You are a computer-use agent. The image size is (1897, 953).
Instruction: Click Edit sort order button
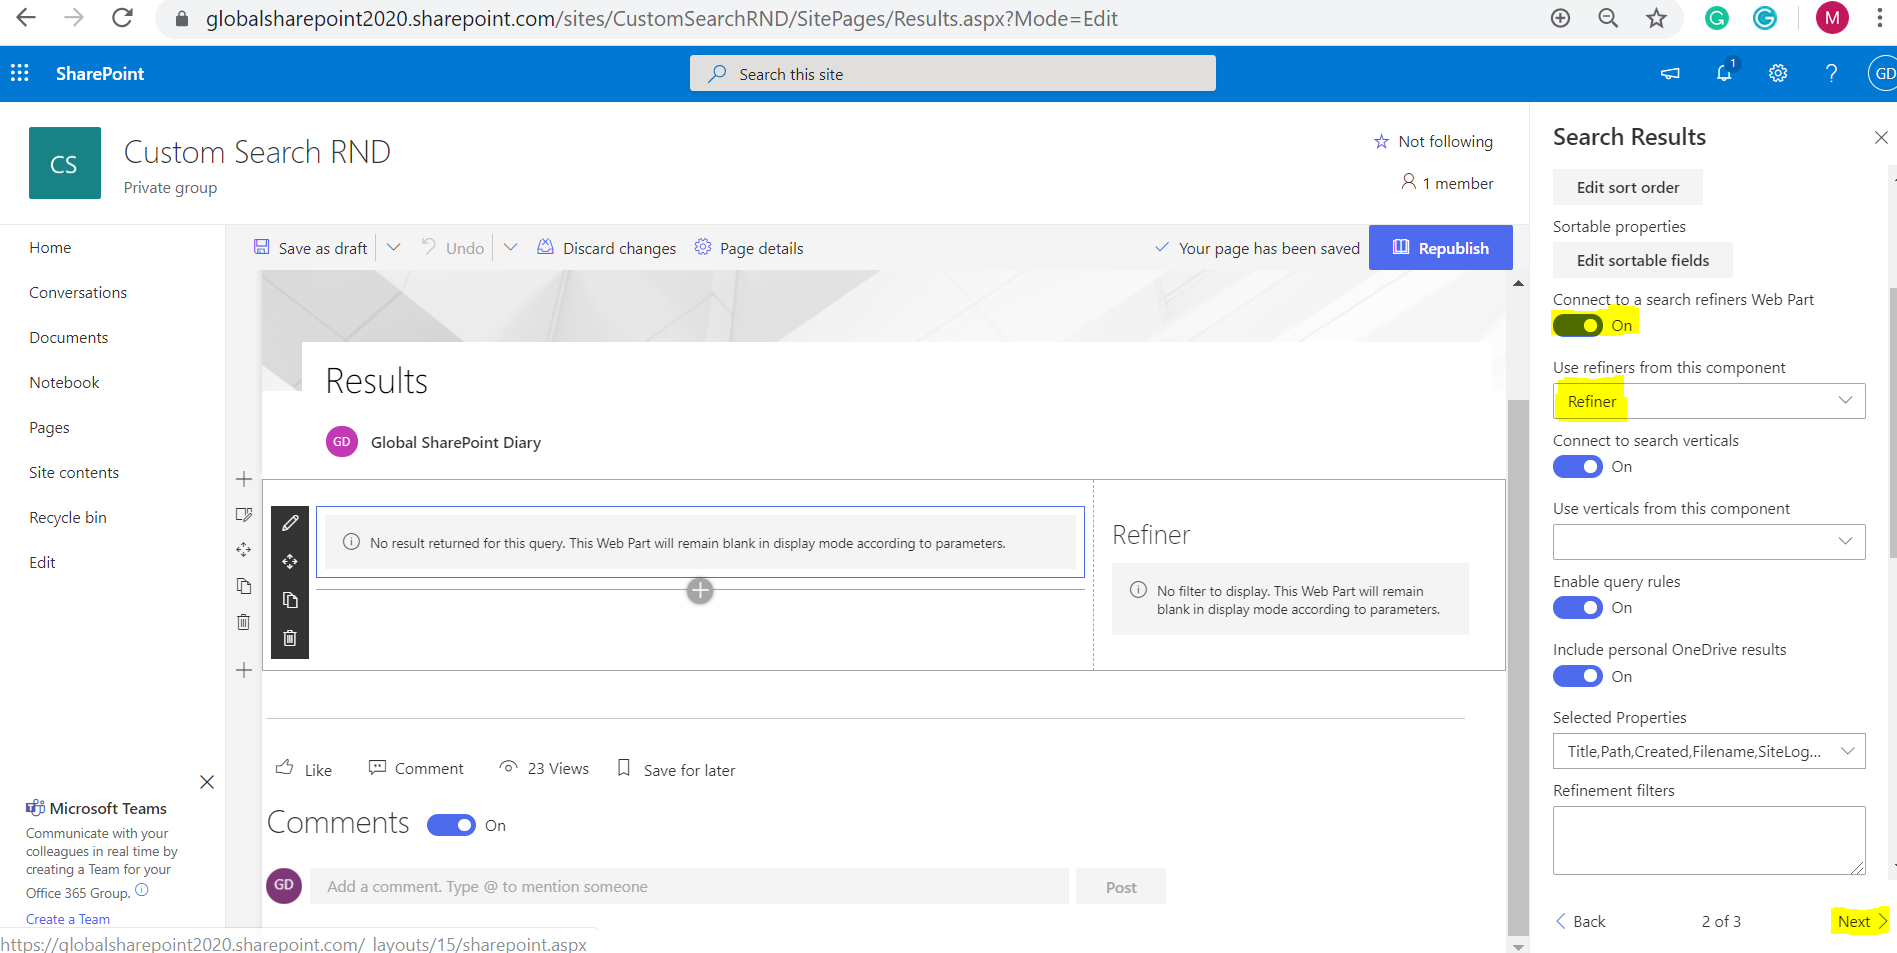click(1628, 187)
